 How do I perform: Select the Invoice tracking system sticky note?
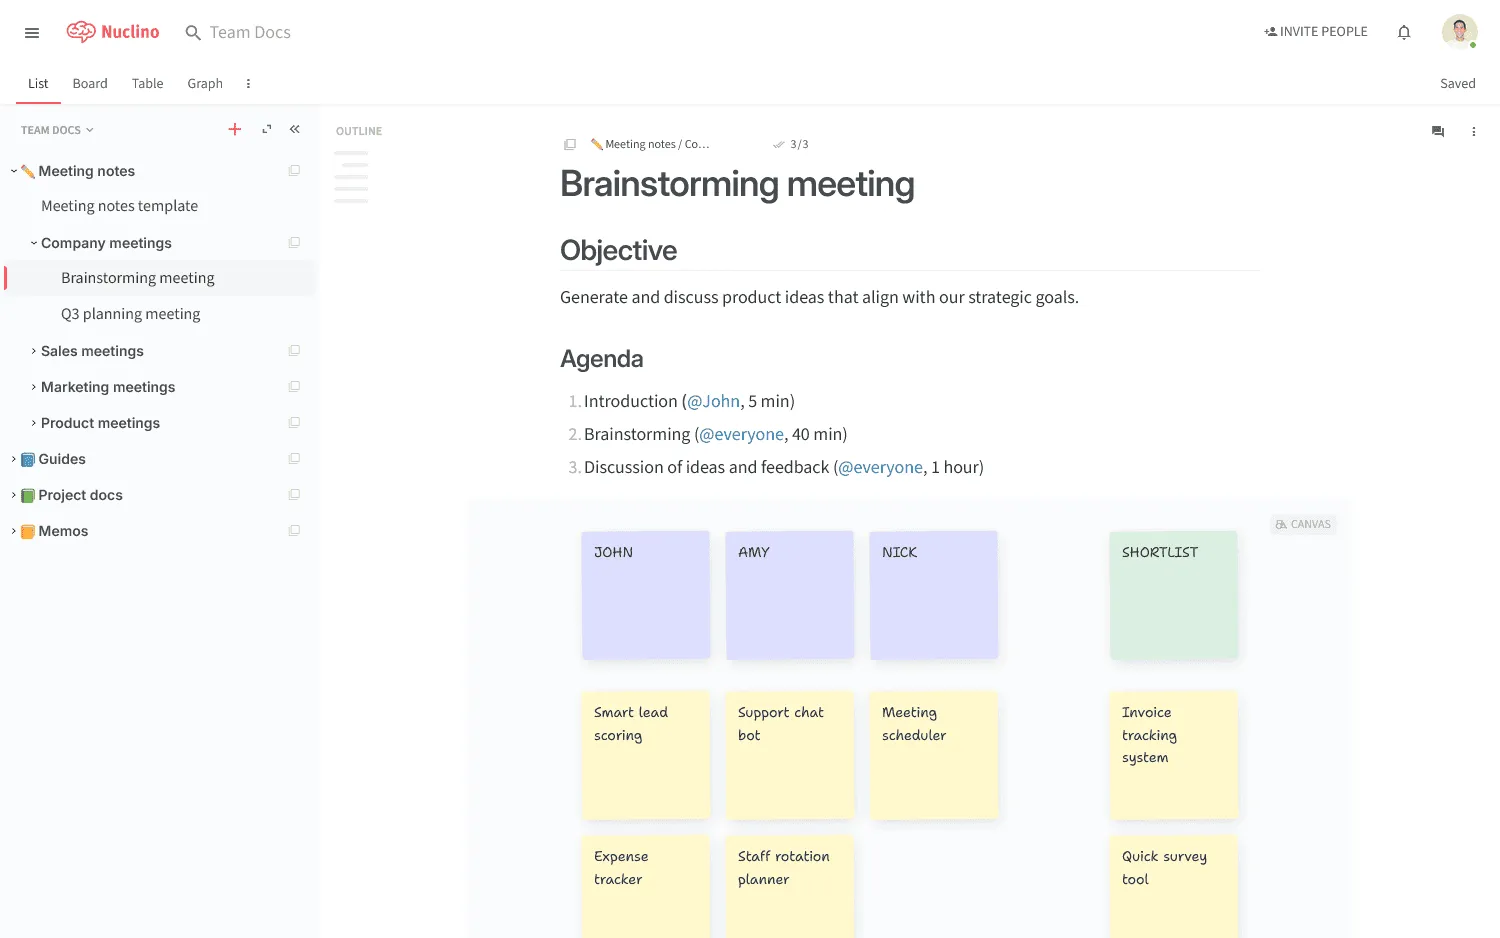[1173, 755]
